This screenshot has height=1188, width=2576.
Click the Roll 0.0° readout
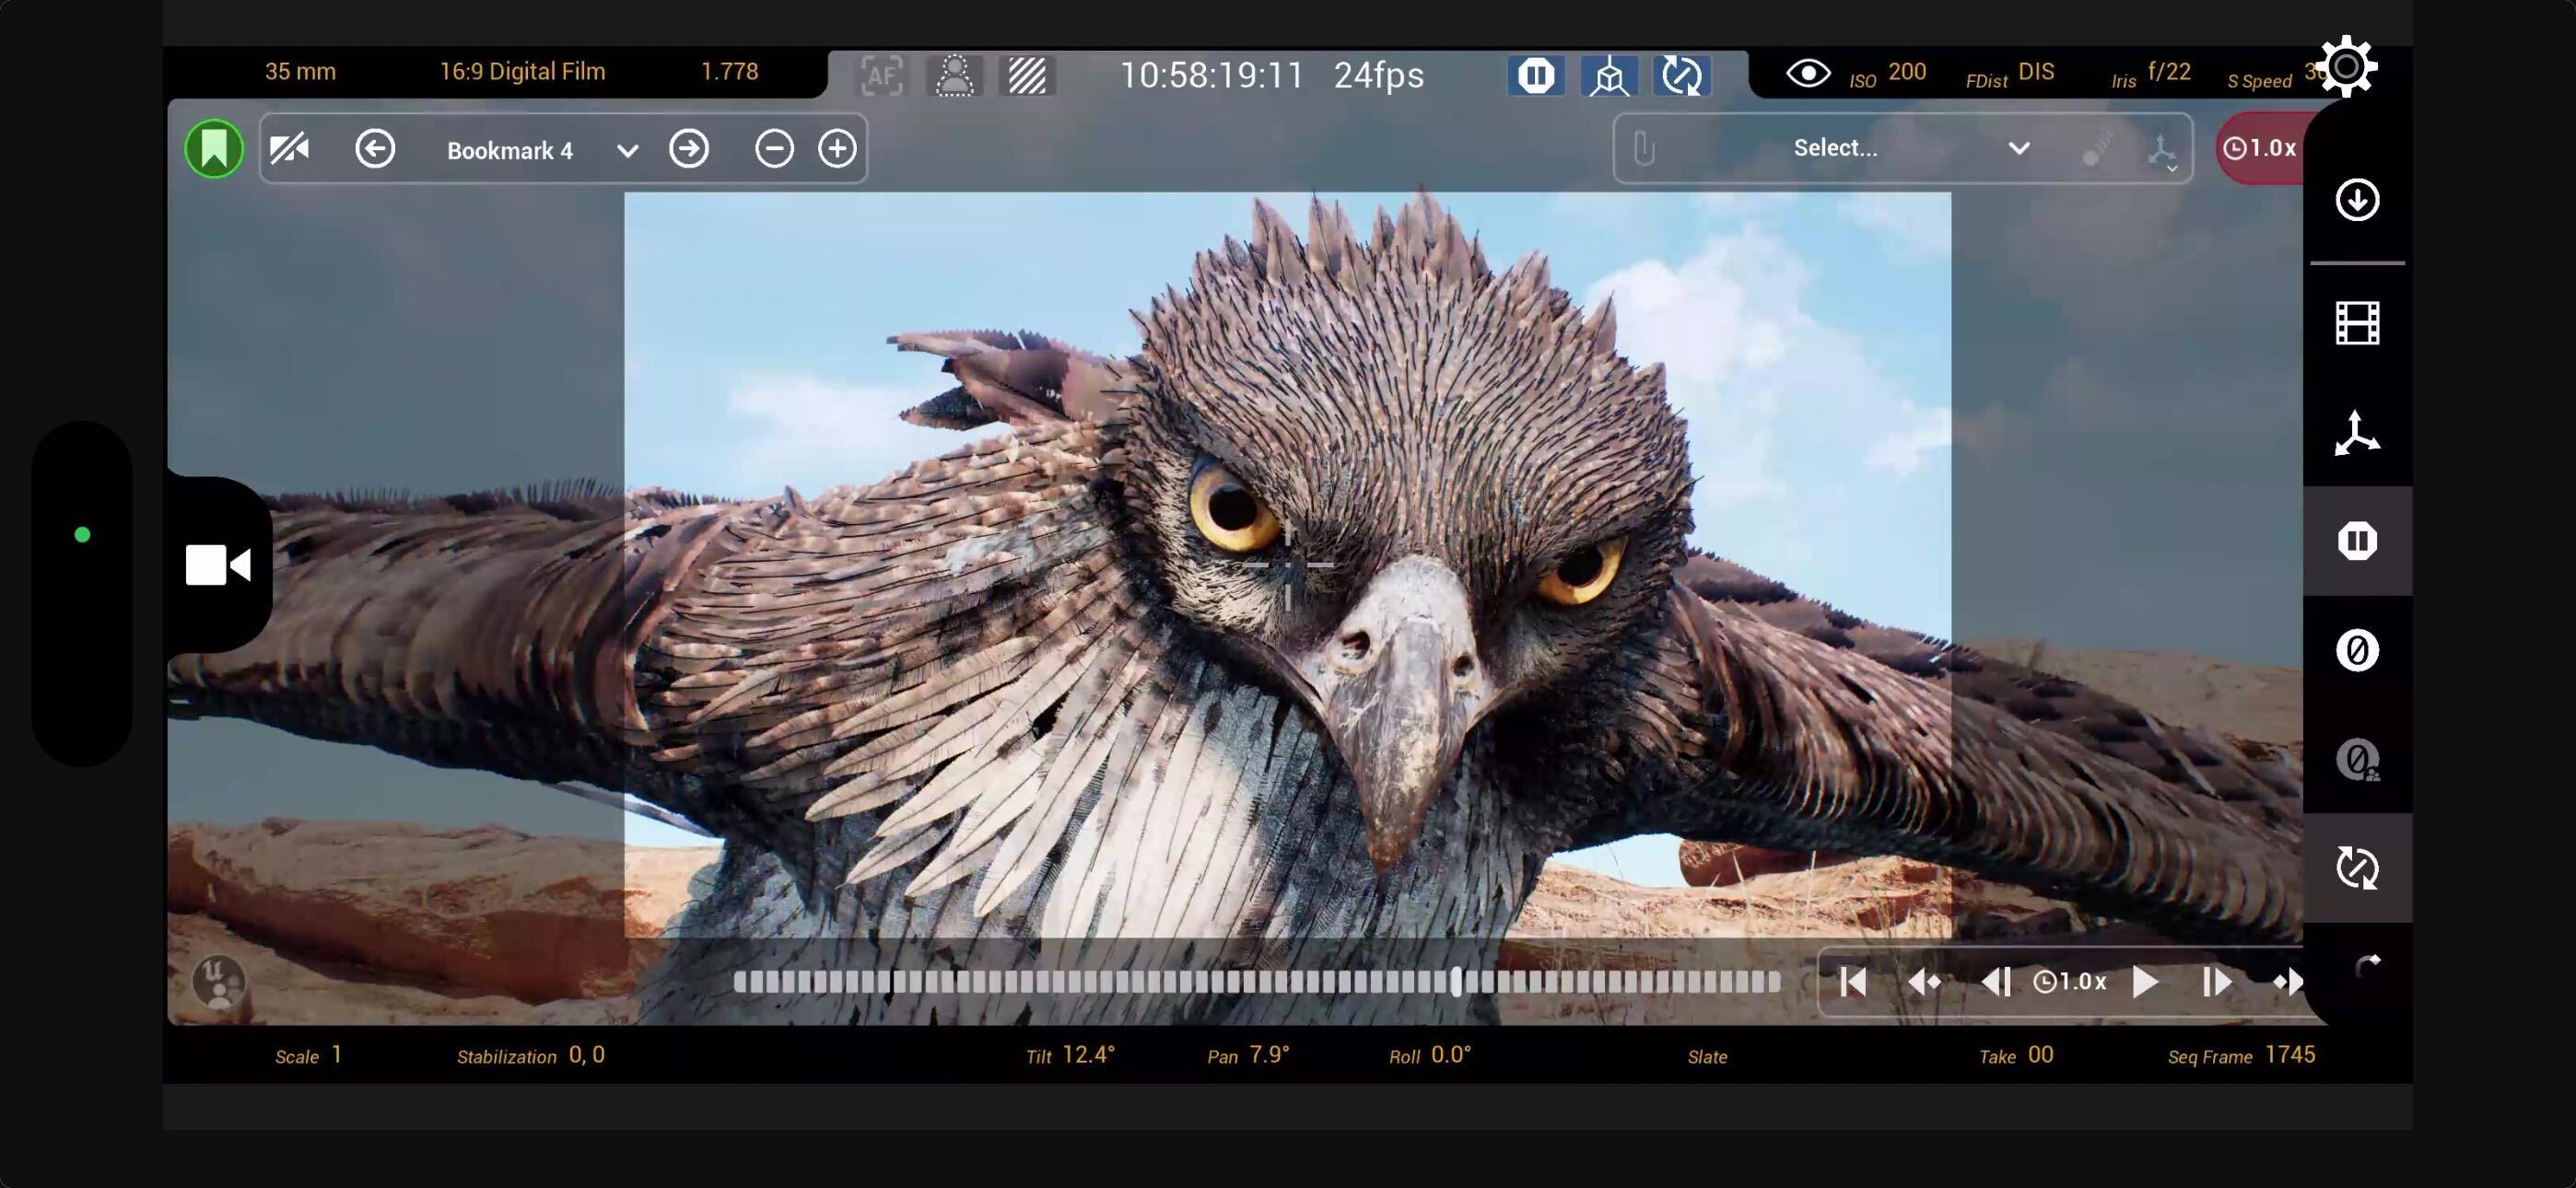1430,1055
